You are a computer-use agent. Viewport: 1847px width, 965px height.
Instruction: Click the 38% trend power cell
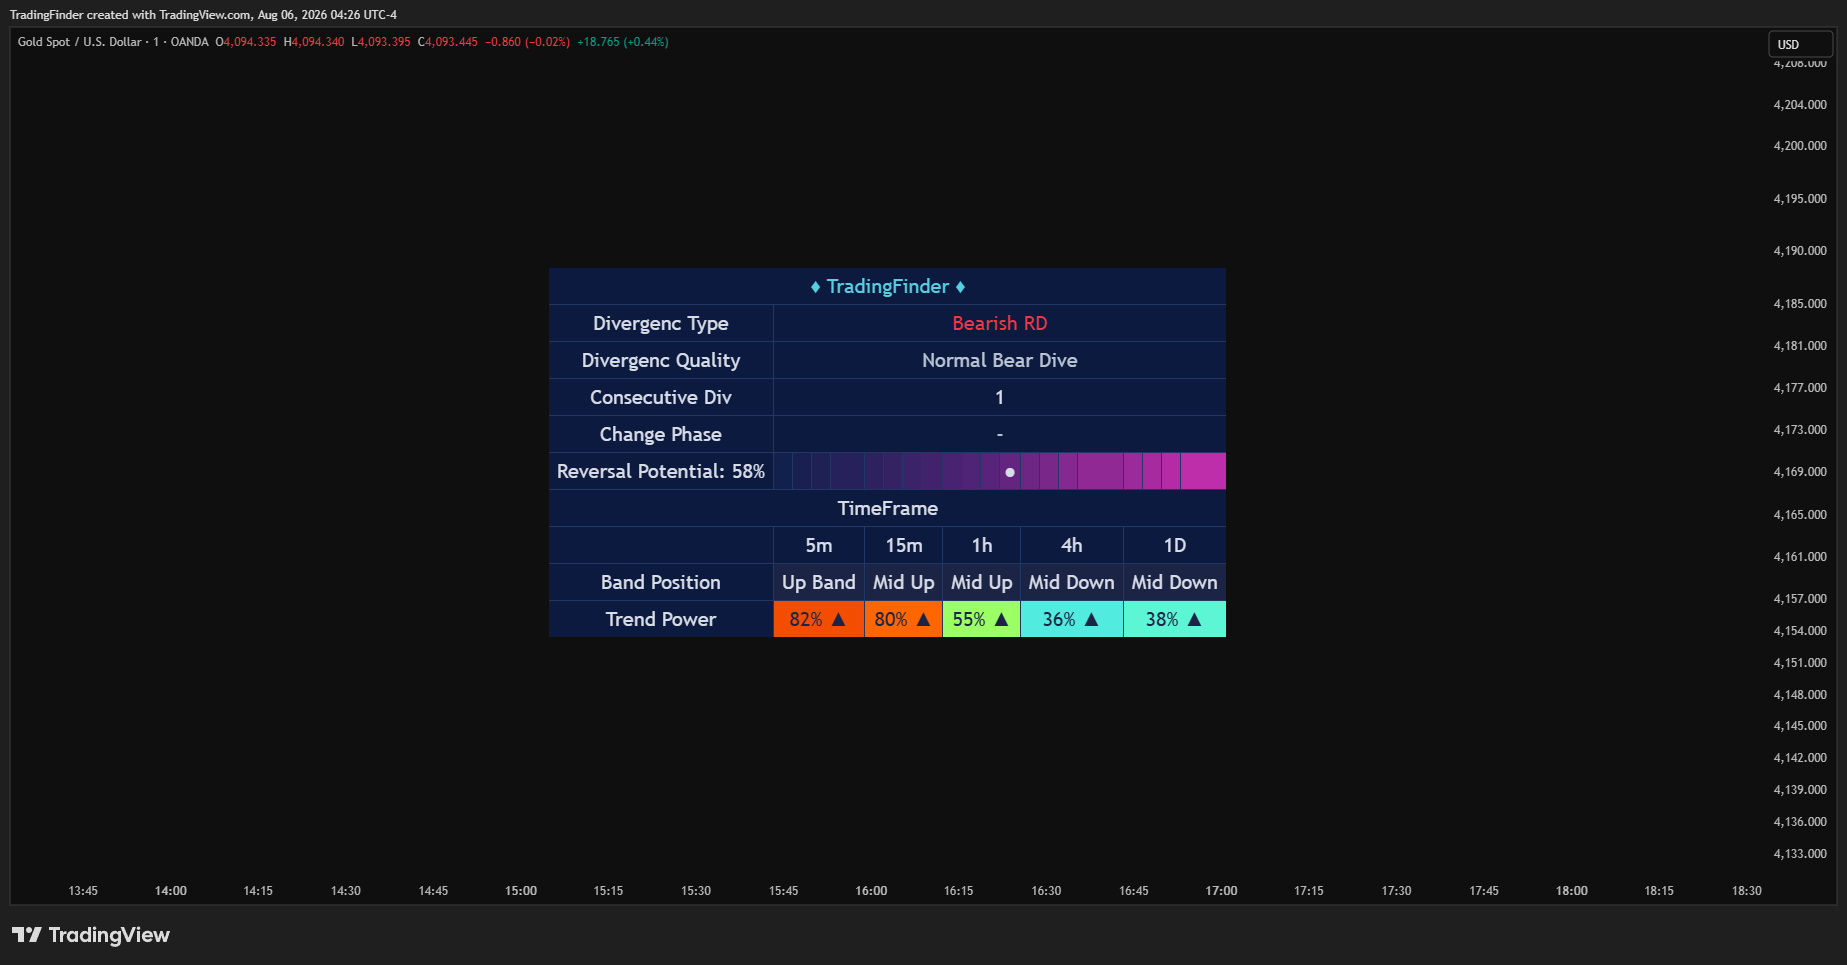(x=1175, y=620)
